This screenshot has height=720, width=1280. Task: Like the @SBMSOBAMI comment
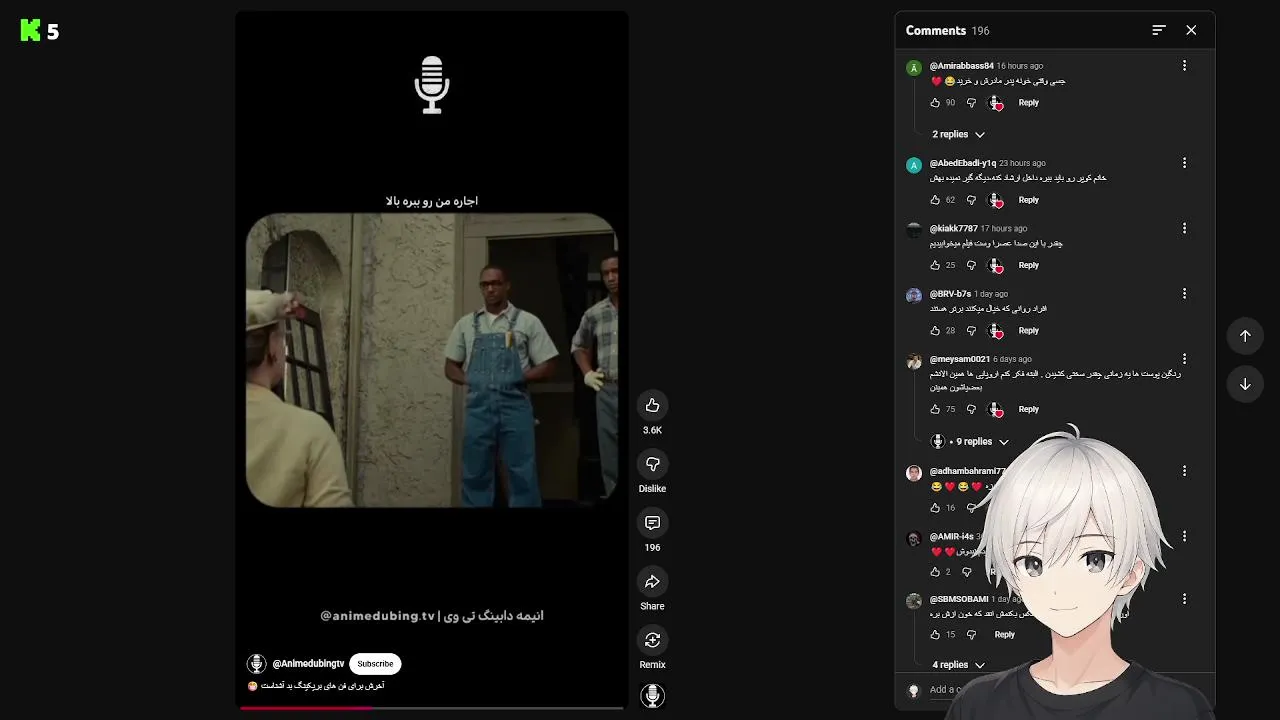pos(935,635)
